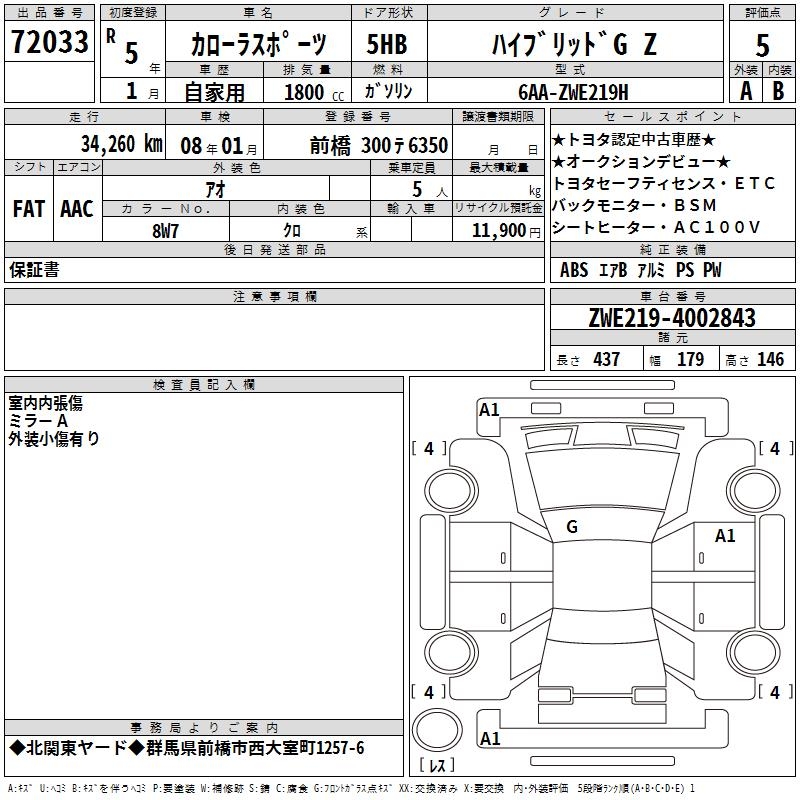Click the 注意事項欄 header

coord(275,296)
